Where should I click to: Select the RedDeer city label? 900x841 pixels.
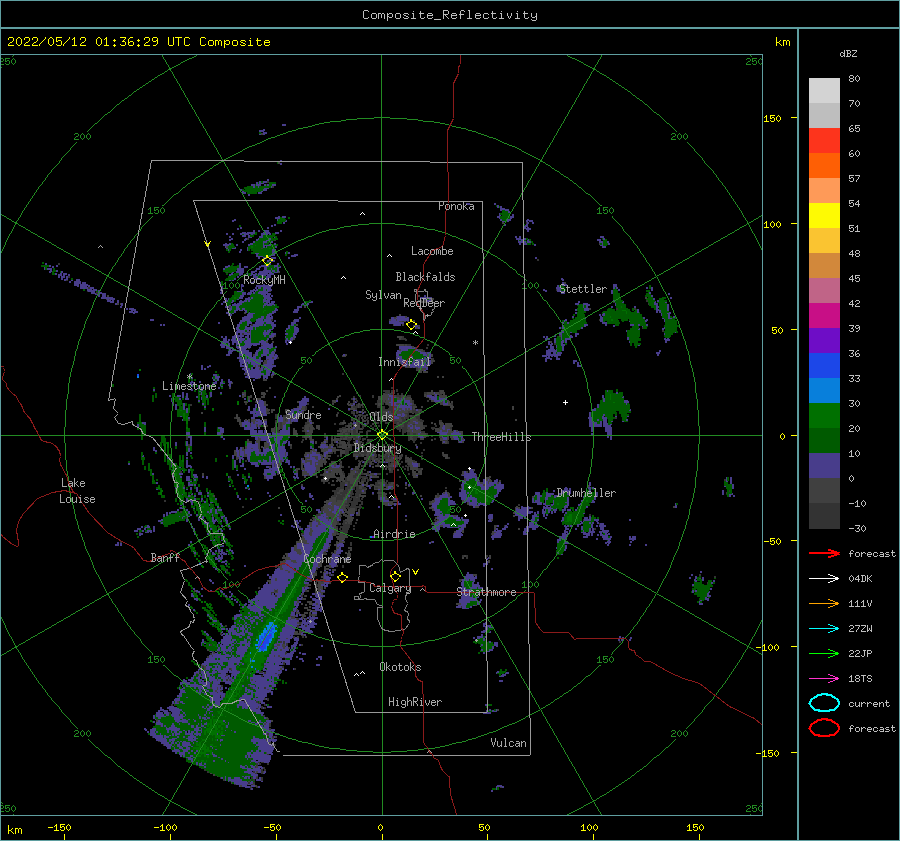pos(424,303)
